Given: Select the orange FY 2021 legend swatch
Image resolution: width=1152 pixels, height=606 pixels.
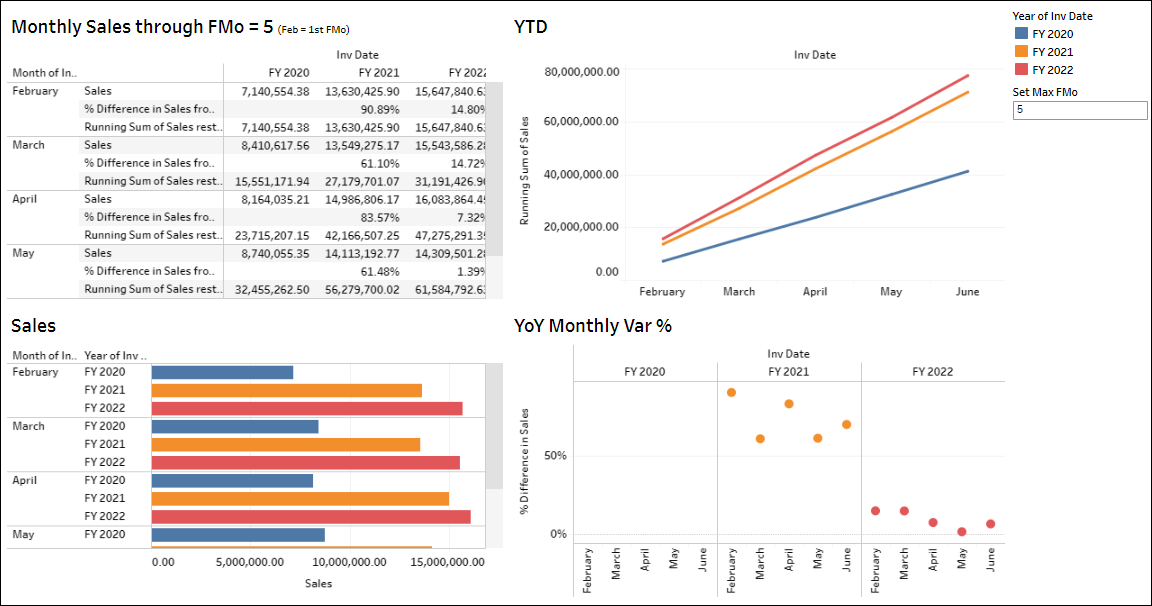Looking at the screenshot, I should pos(1021,52).
